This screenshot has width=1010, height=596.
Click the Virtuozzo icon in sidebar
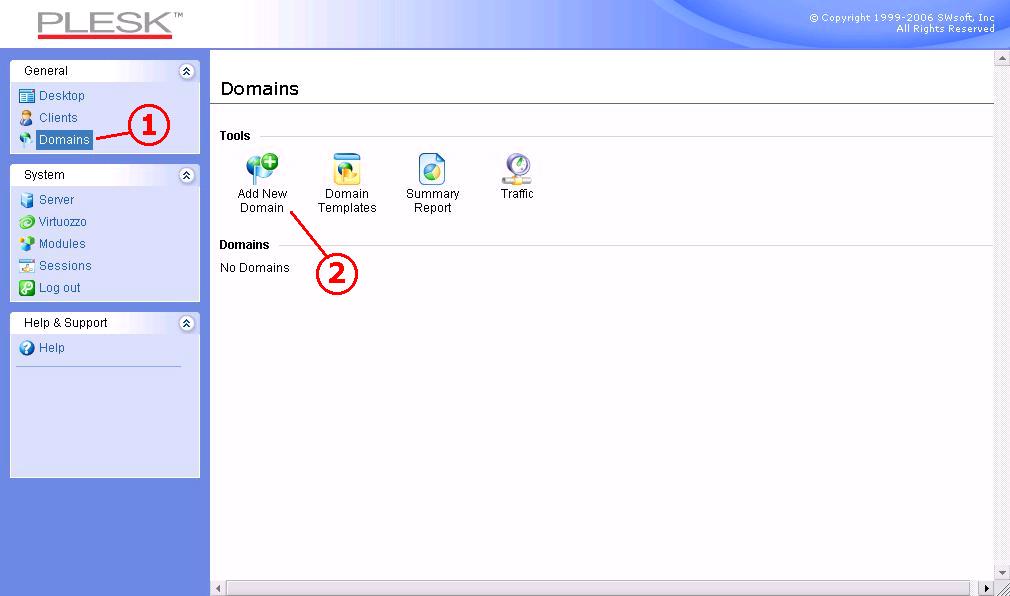point(27,222)
